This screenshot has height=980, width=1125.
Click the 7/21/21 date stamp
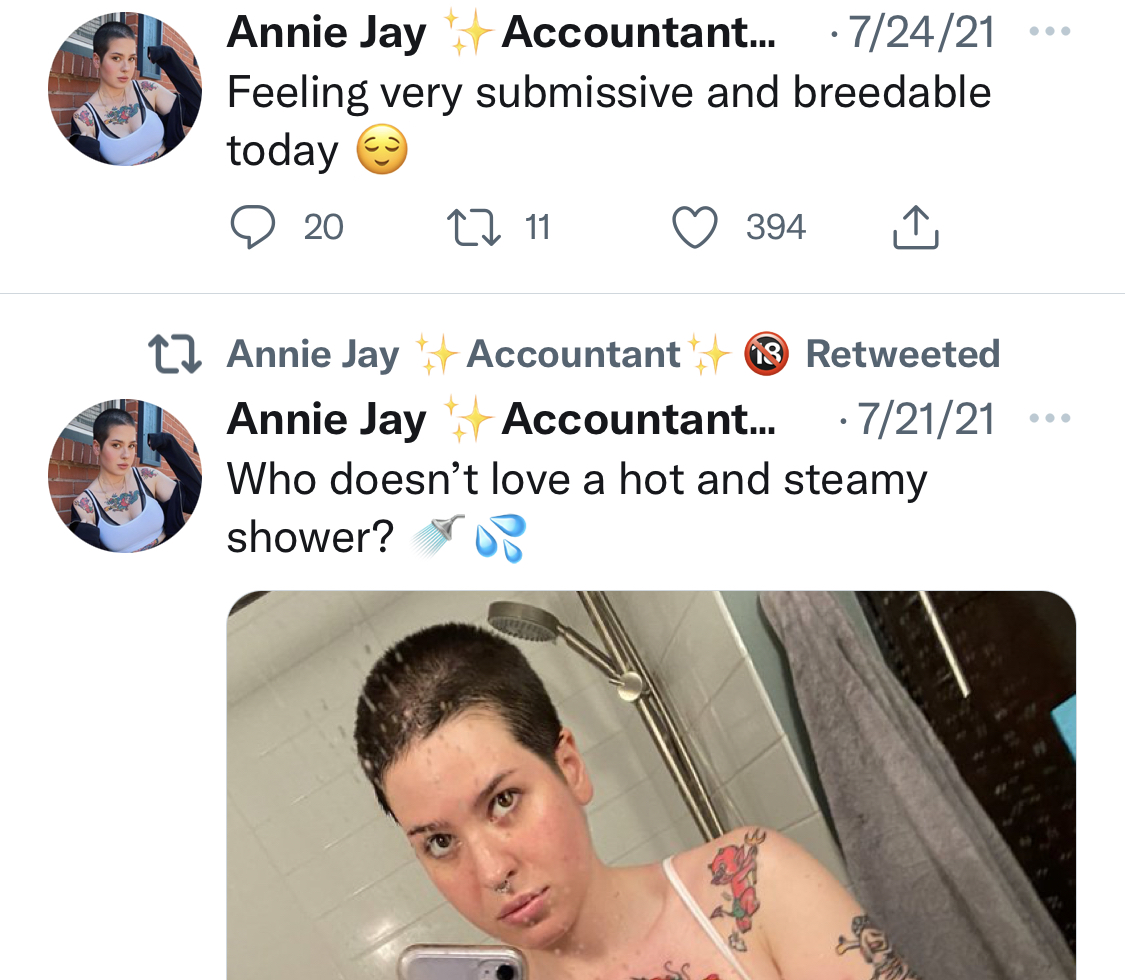pyautogui.click(x=926, y=419)
